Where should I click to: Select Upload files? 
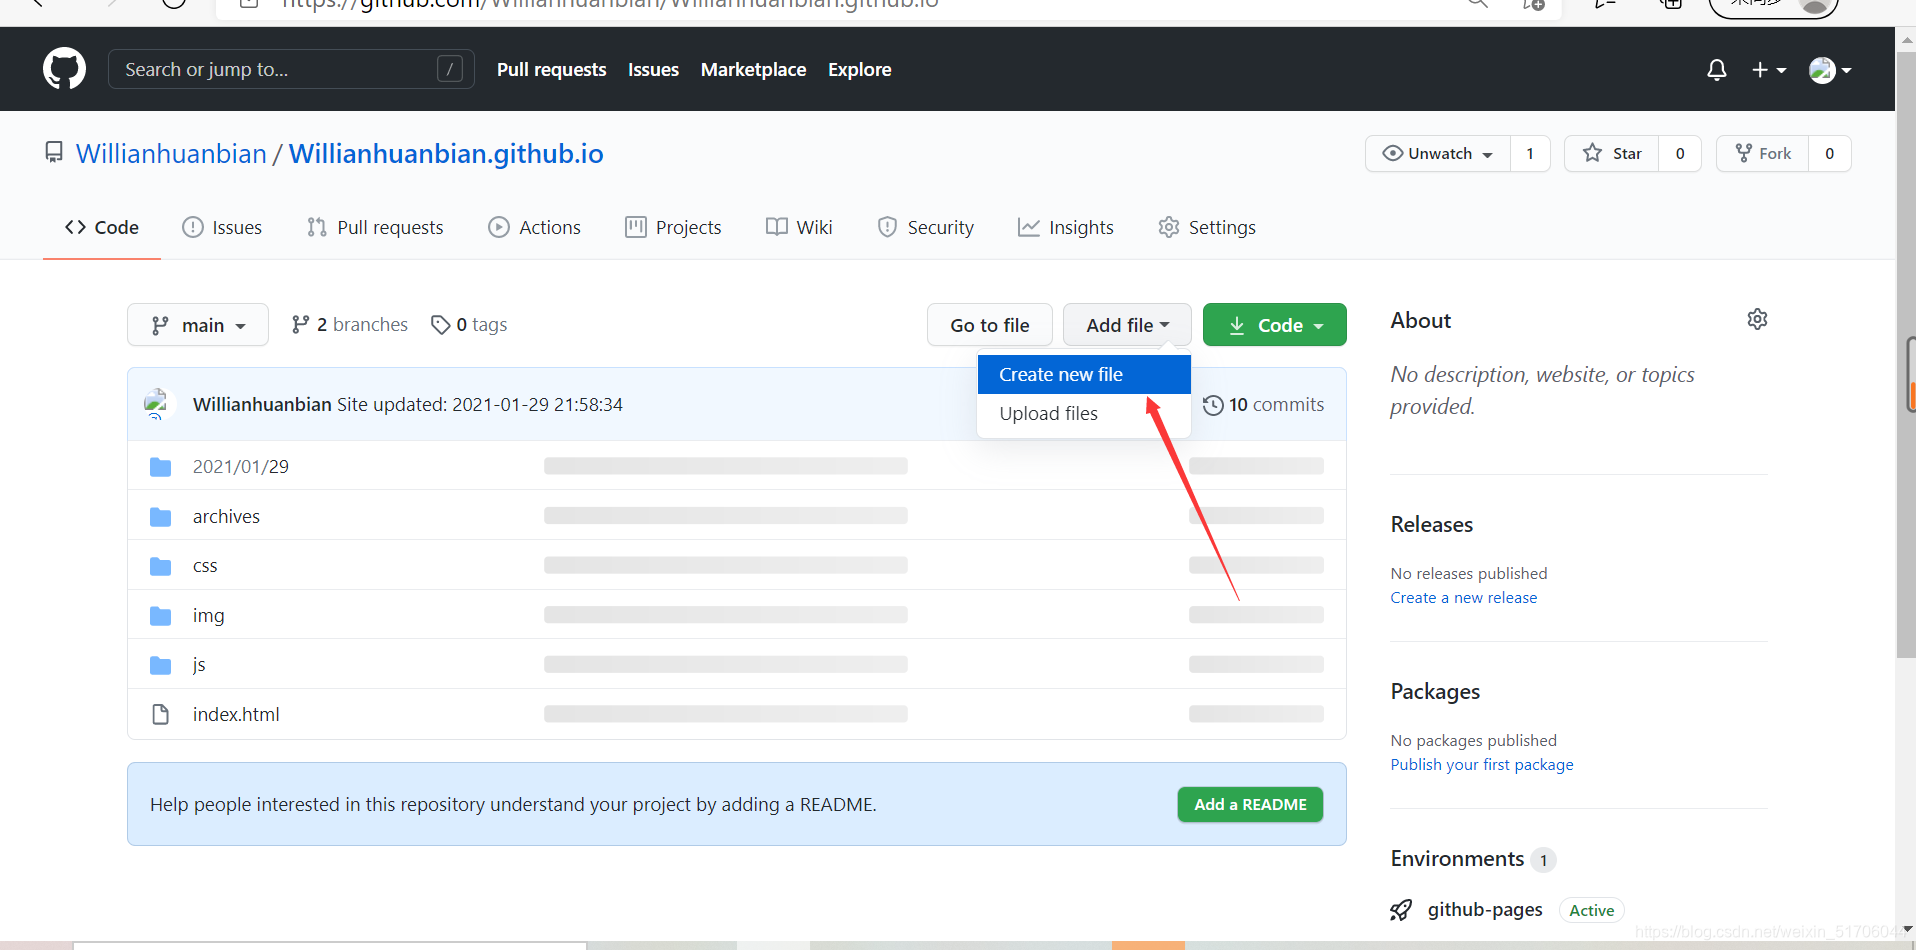click(1084, 414)
